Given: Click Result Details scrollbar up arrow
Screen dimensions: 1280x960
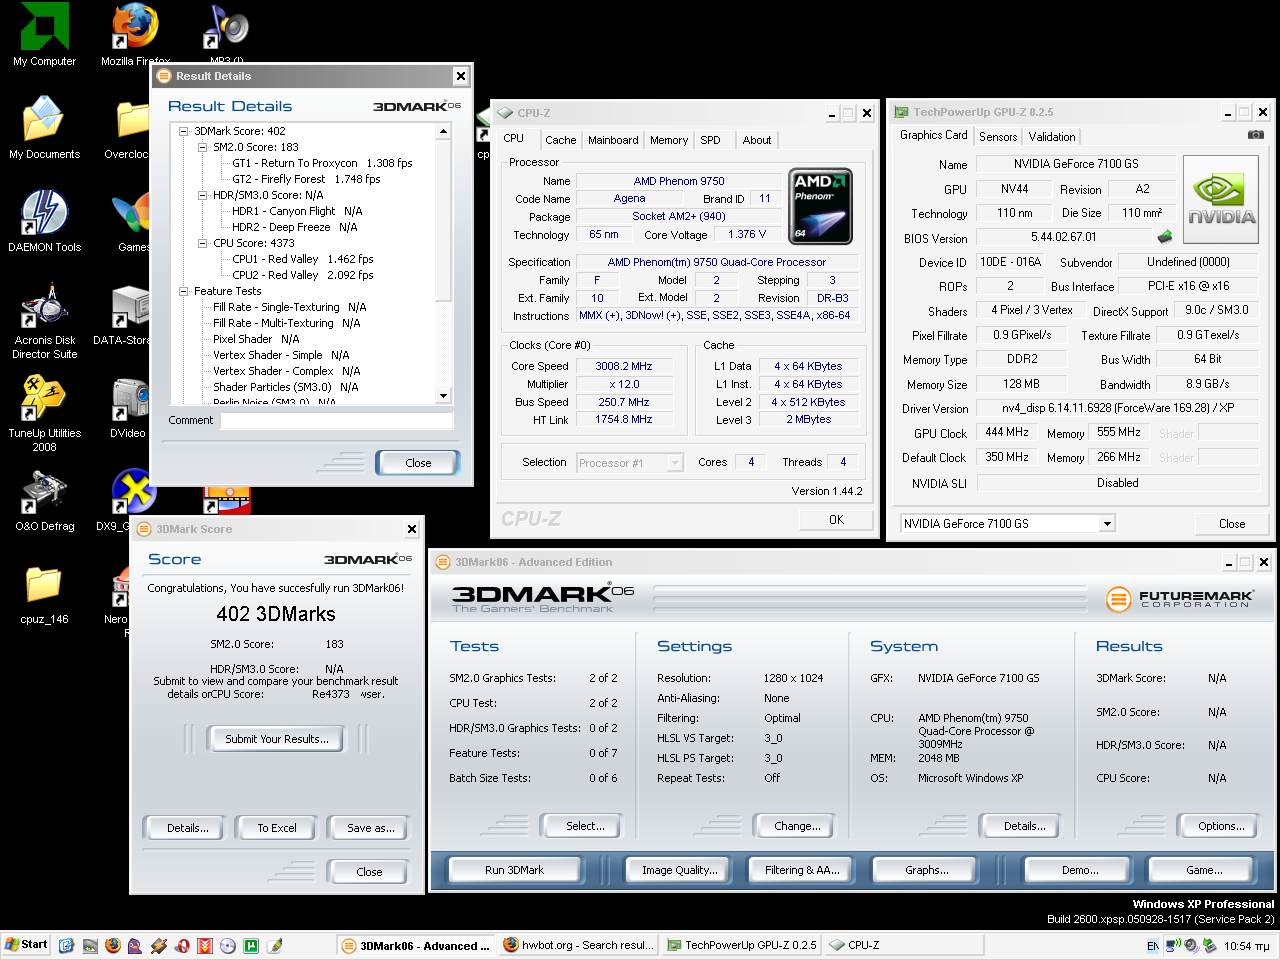Looking at the screenshot, I should pyautogui.click(x=444, y=131).
